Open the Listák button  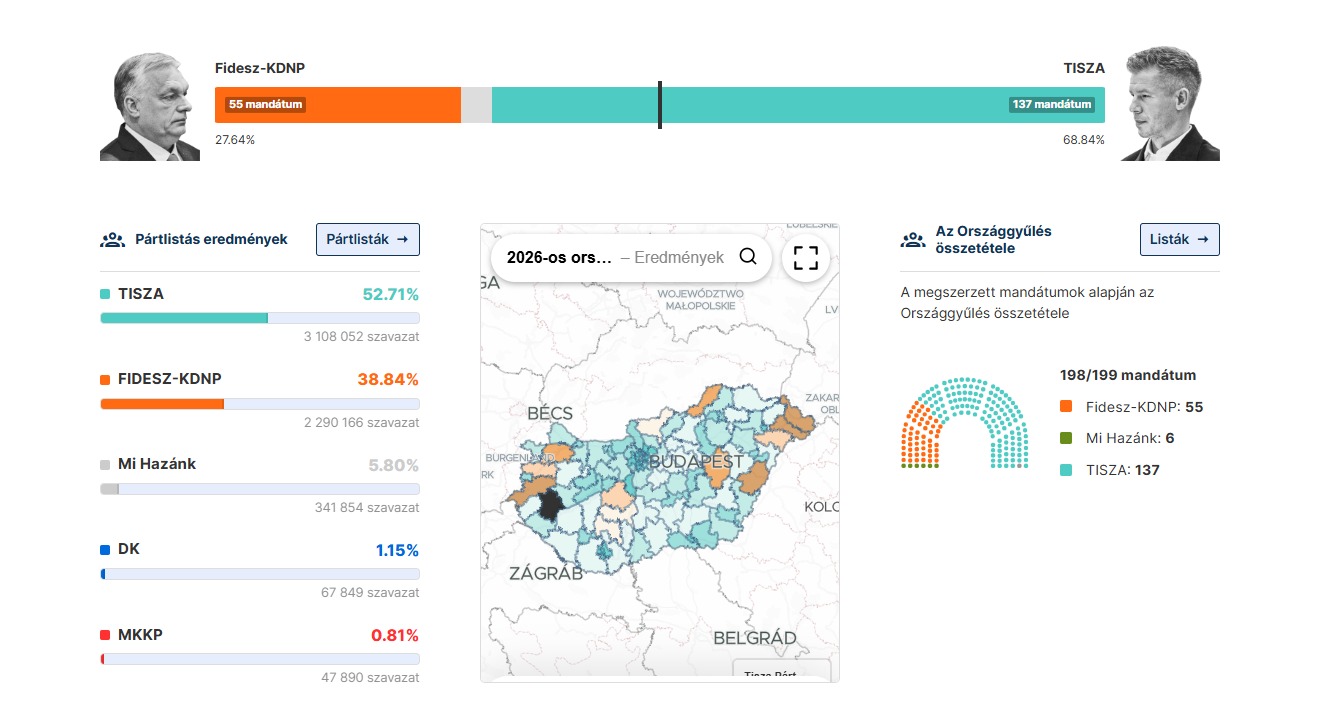[1179, 240]
